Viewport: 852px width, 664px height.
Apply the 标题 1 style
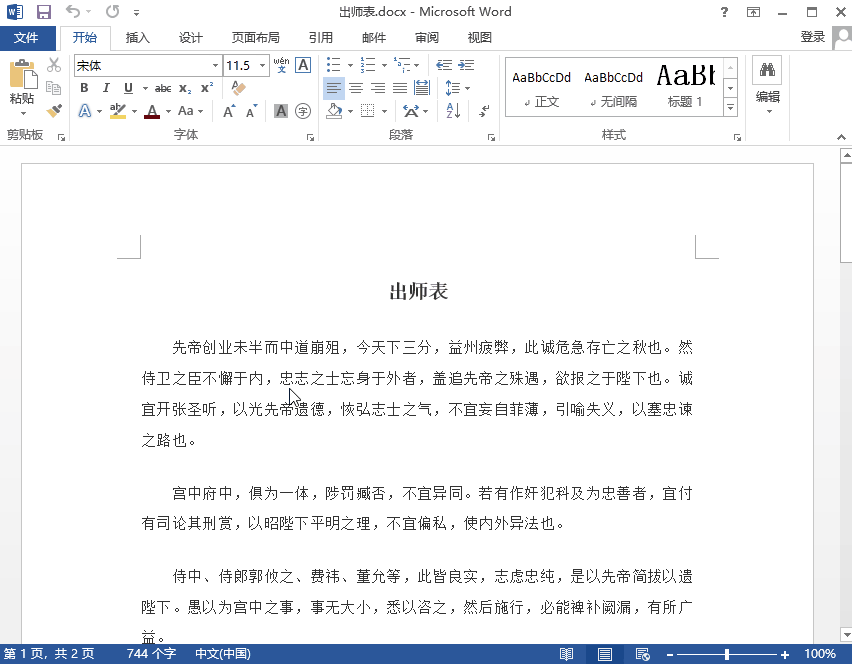pyautogui.click(x=685, y=88)
